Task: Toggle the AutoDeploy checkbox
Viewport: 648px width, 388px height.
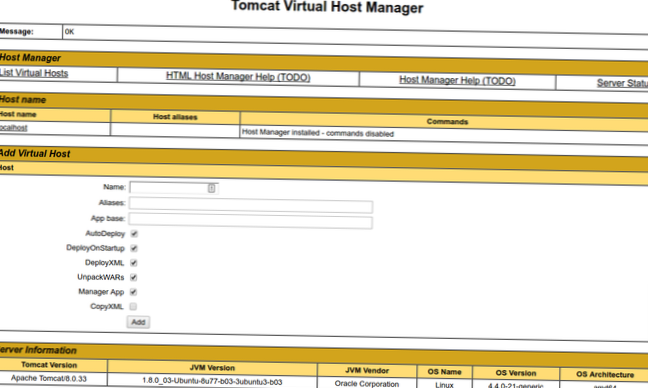Action: 134,233
